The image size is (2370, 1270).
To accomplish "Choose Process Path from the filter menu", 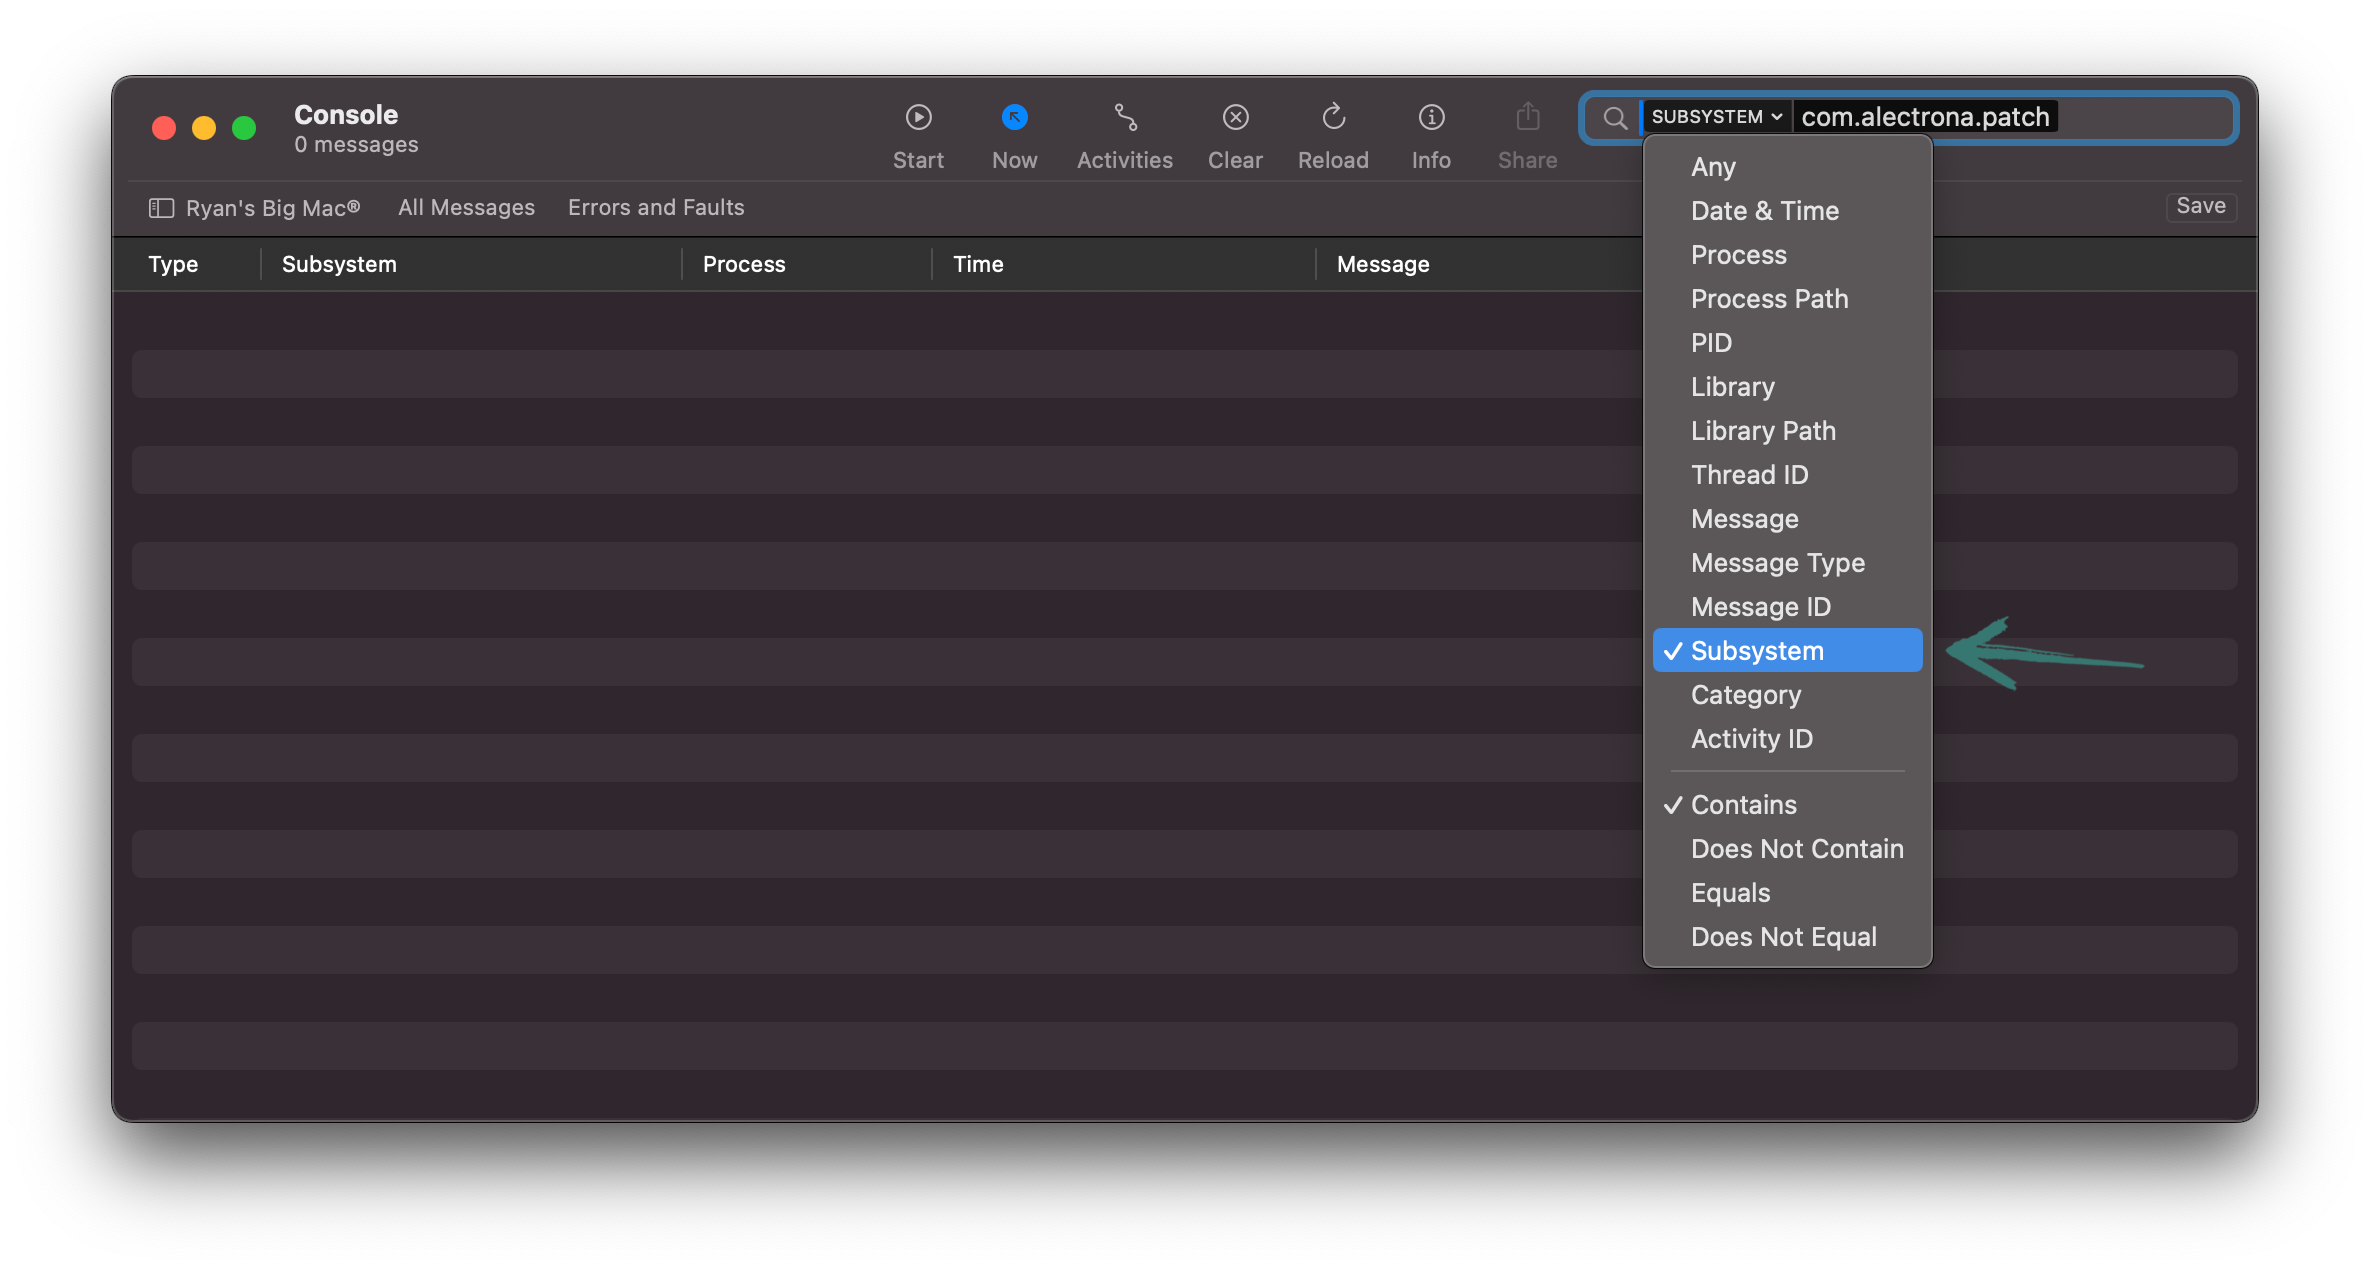I will [x=1770, y=298].
